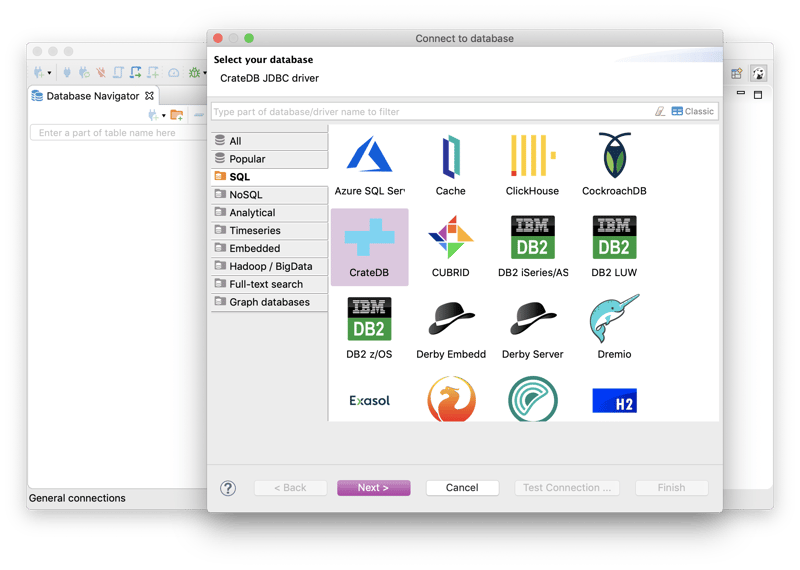Focus the table name filter in navigator
Screen dimensions: 800x570
(118, 133)
